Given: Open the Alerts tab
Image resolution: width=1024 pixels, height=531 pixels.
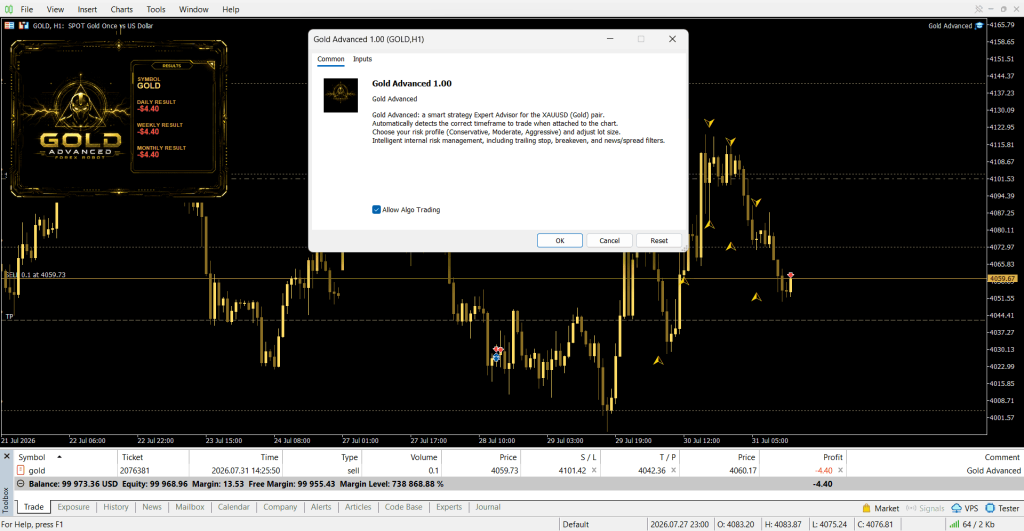Looking at the screenshot, I should tap(321, 507).
